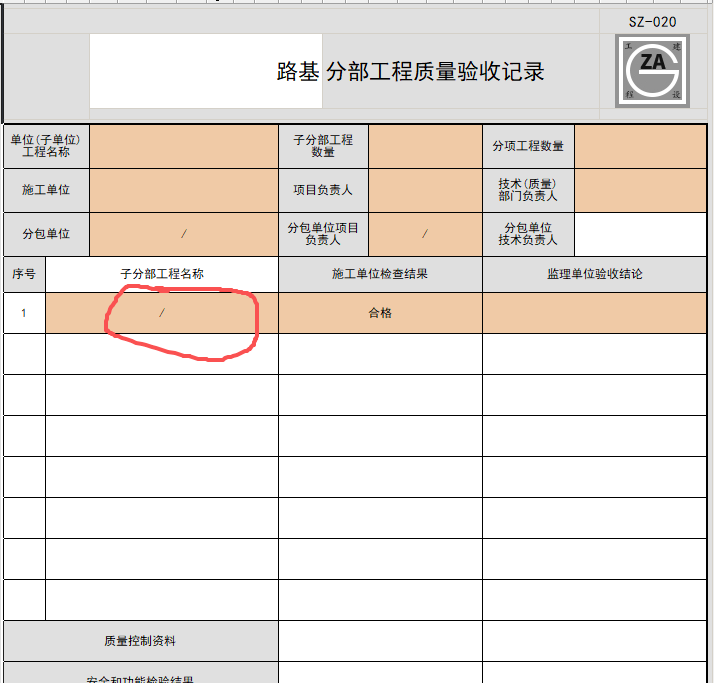Select the 合格 inspection result cell
Image resolution: width=714 pixels, height=683 pixels.
[380, 313]
